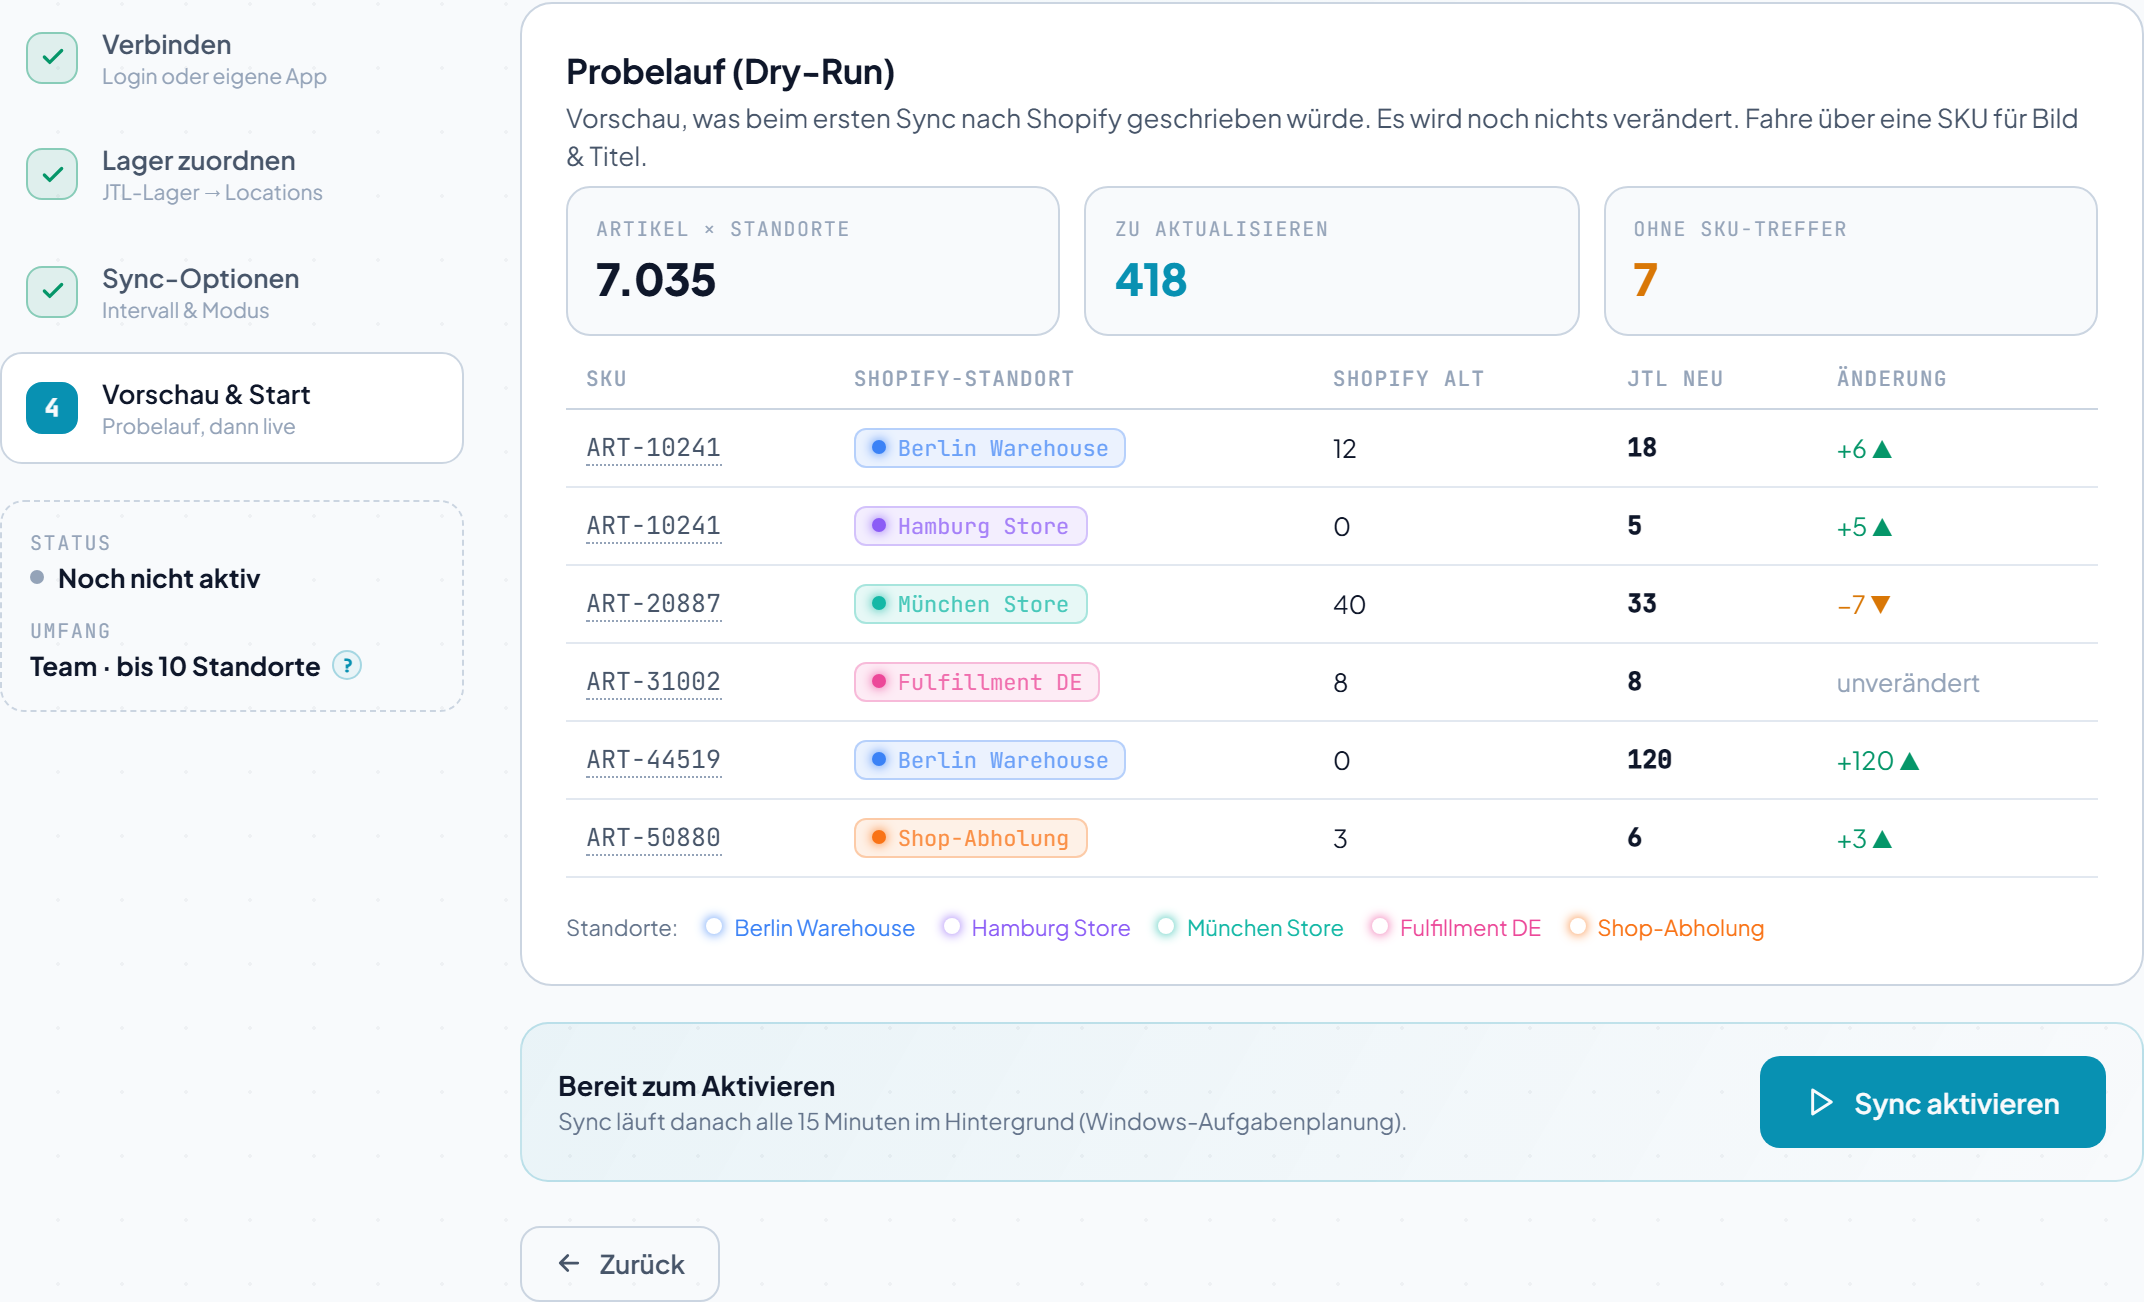2144x1302 pixels.
Task: Click the München Store badge in table
Action: pyautogui.click(x=970, y=604)
